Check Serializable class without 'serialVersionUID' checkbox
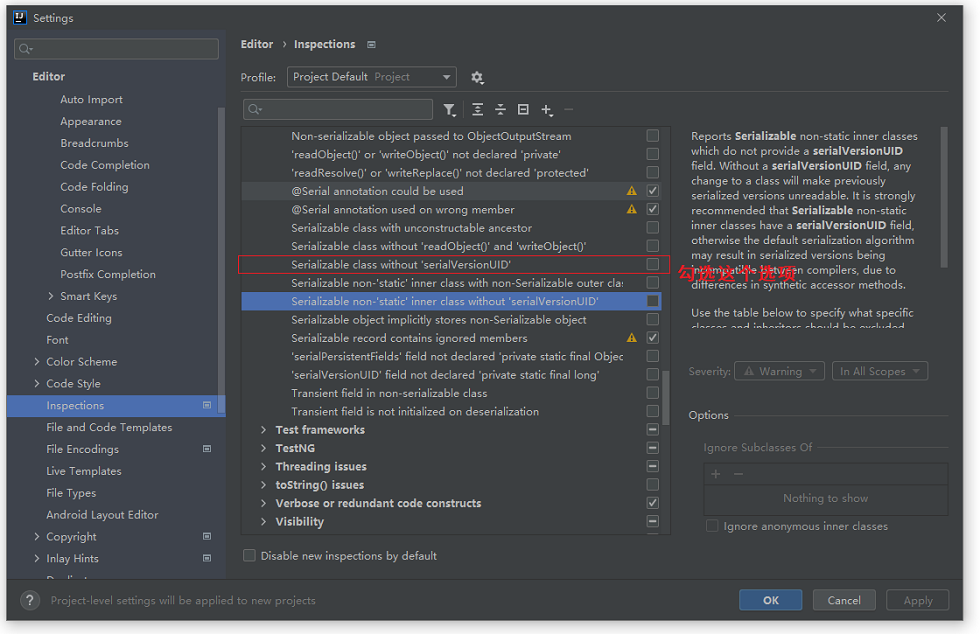980x634 pixels. pyautogui.click(x=652, y=264)
